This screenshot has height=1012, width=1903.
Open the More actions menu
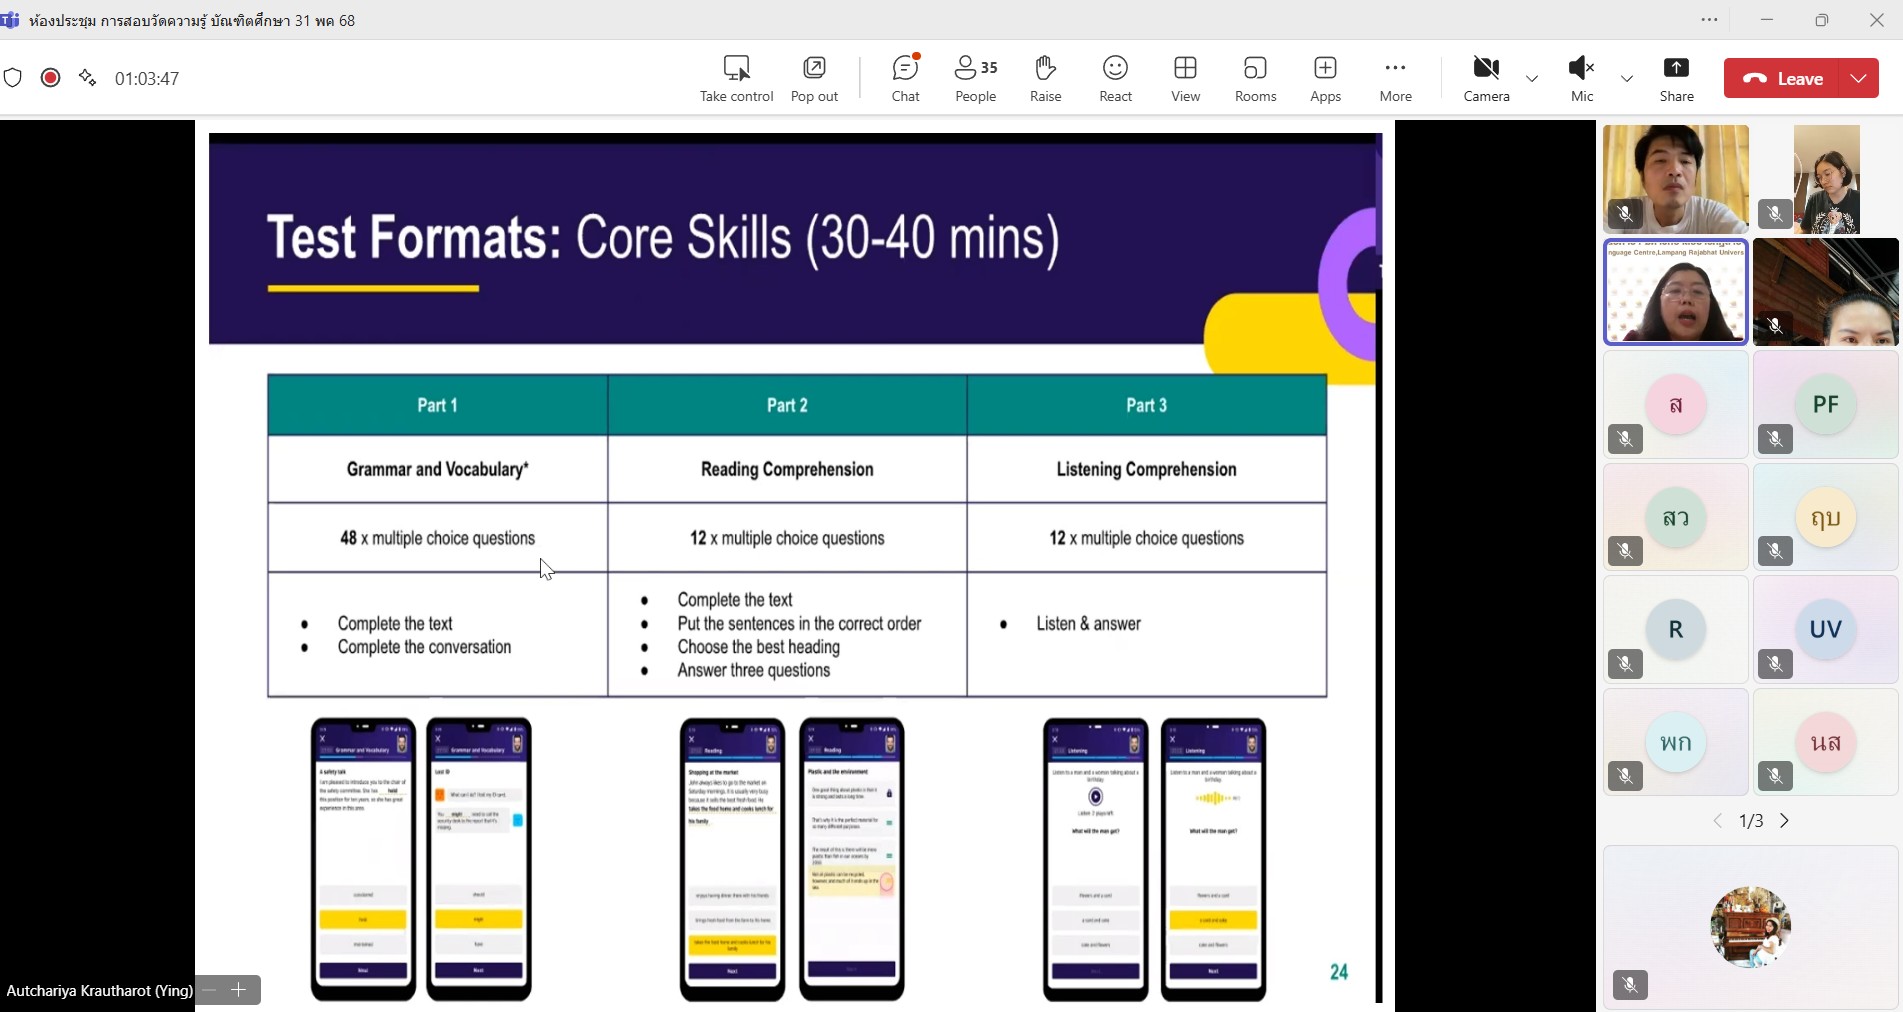click(x=1395, y=78)
